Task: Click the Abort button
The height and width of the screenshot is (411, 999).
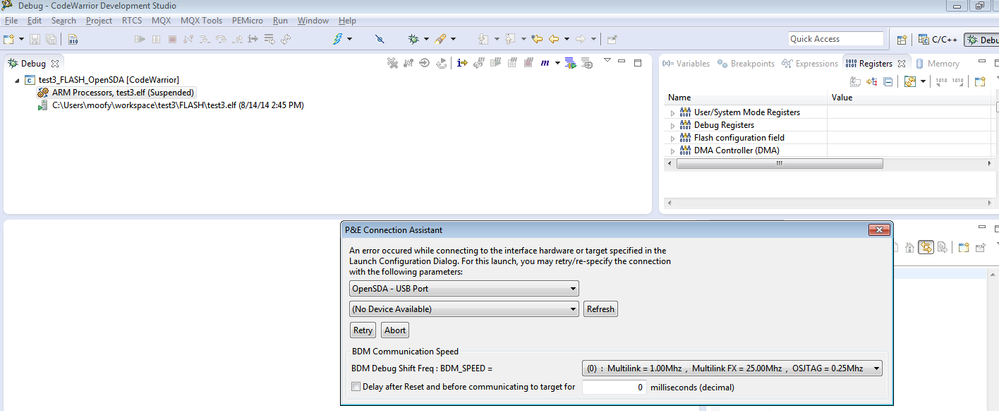Action: [395, 330]
